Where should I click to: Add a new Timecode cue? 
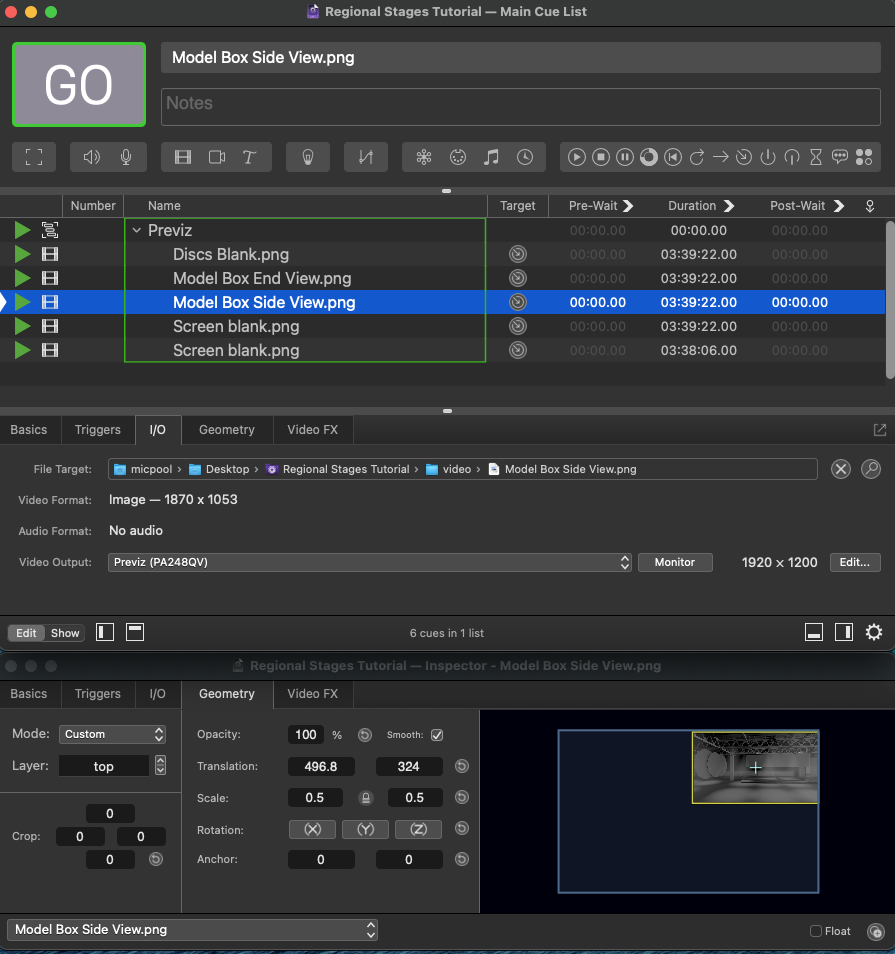click(525, 157)
